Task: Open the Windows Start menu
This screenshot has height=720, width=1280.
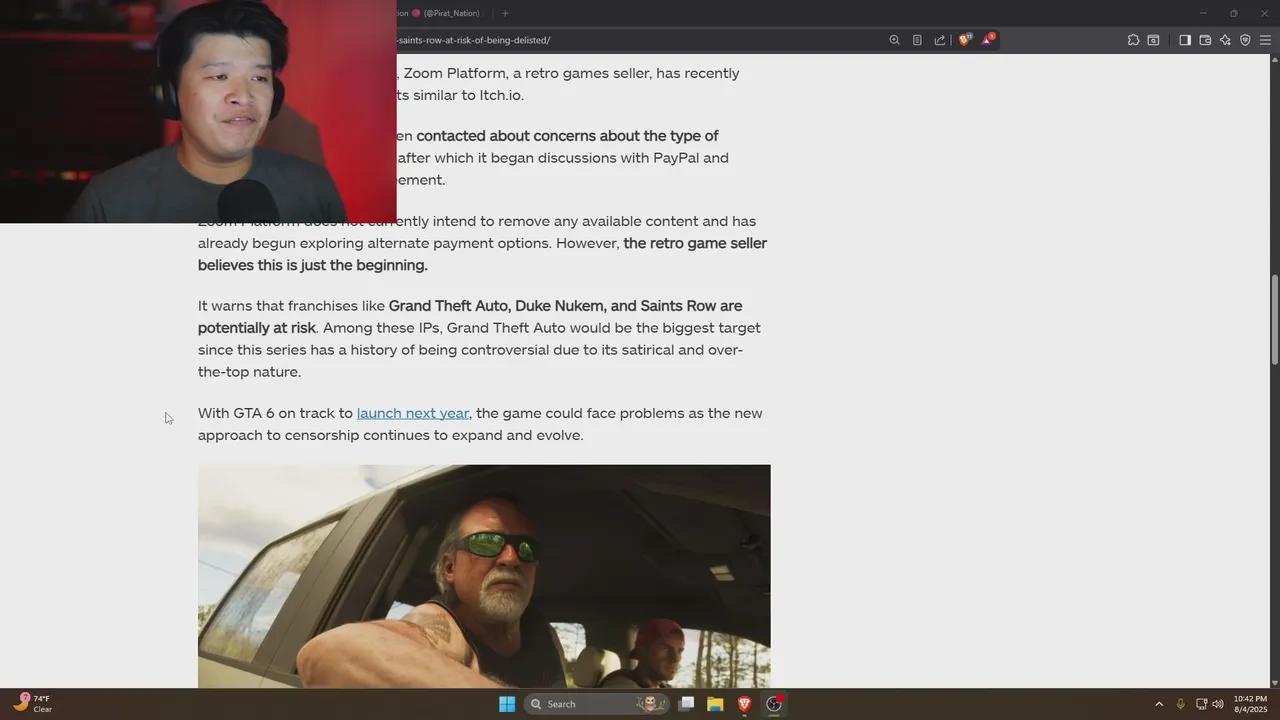Action: (507, 704)
